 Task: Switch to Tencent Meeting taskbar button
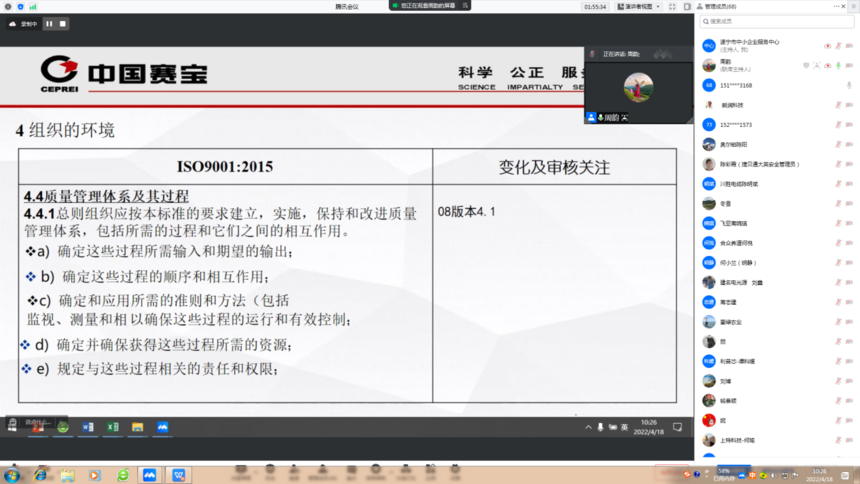click(x=150, y=475)
